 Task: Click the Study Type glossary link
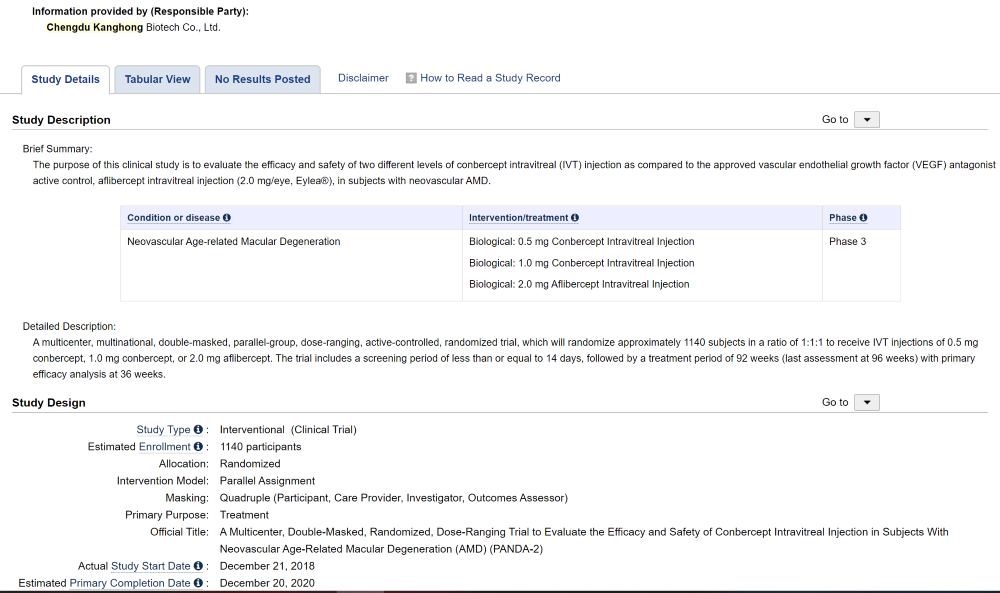163,430
